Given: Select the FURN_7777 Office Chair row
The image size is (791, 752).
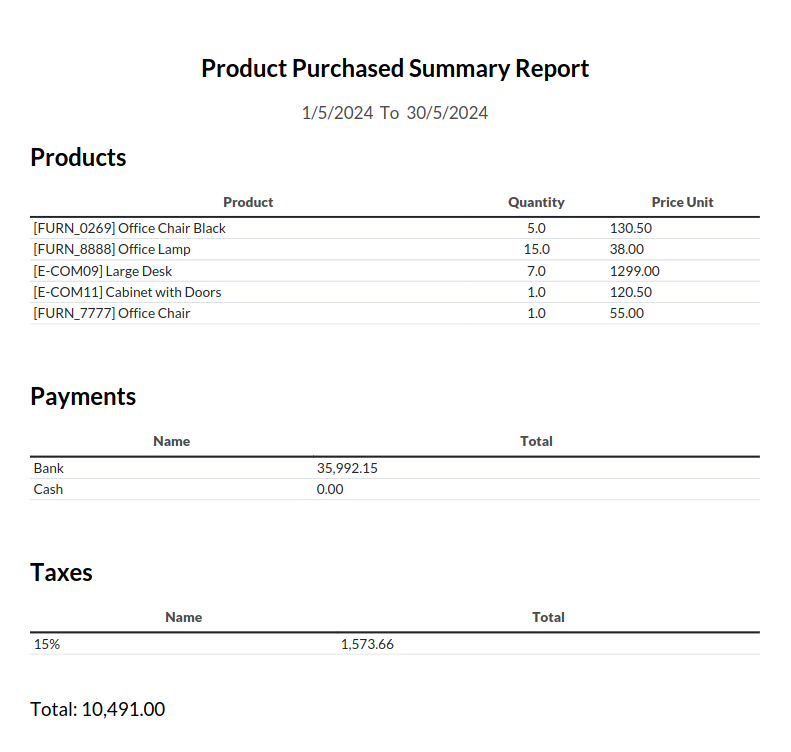Looking at the screenshot, I should tap(112, 313).
